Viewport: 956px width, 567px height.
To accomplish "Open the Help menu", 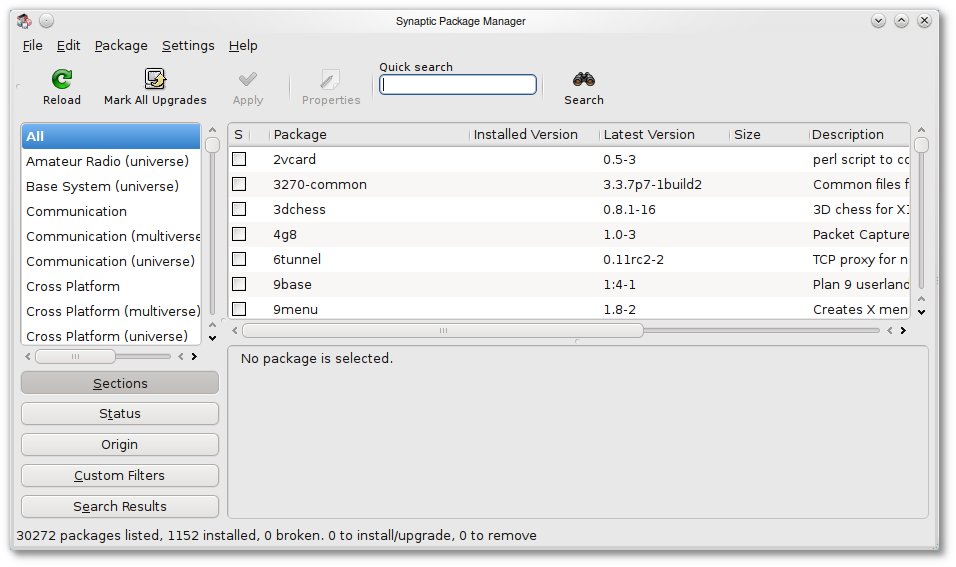I will [243, 46].
